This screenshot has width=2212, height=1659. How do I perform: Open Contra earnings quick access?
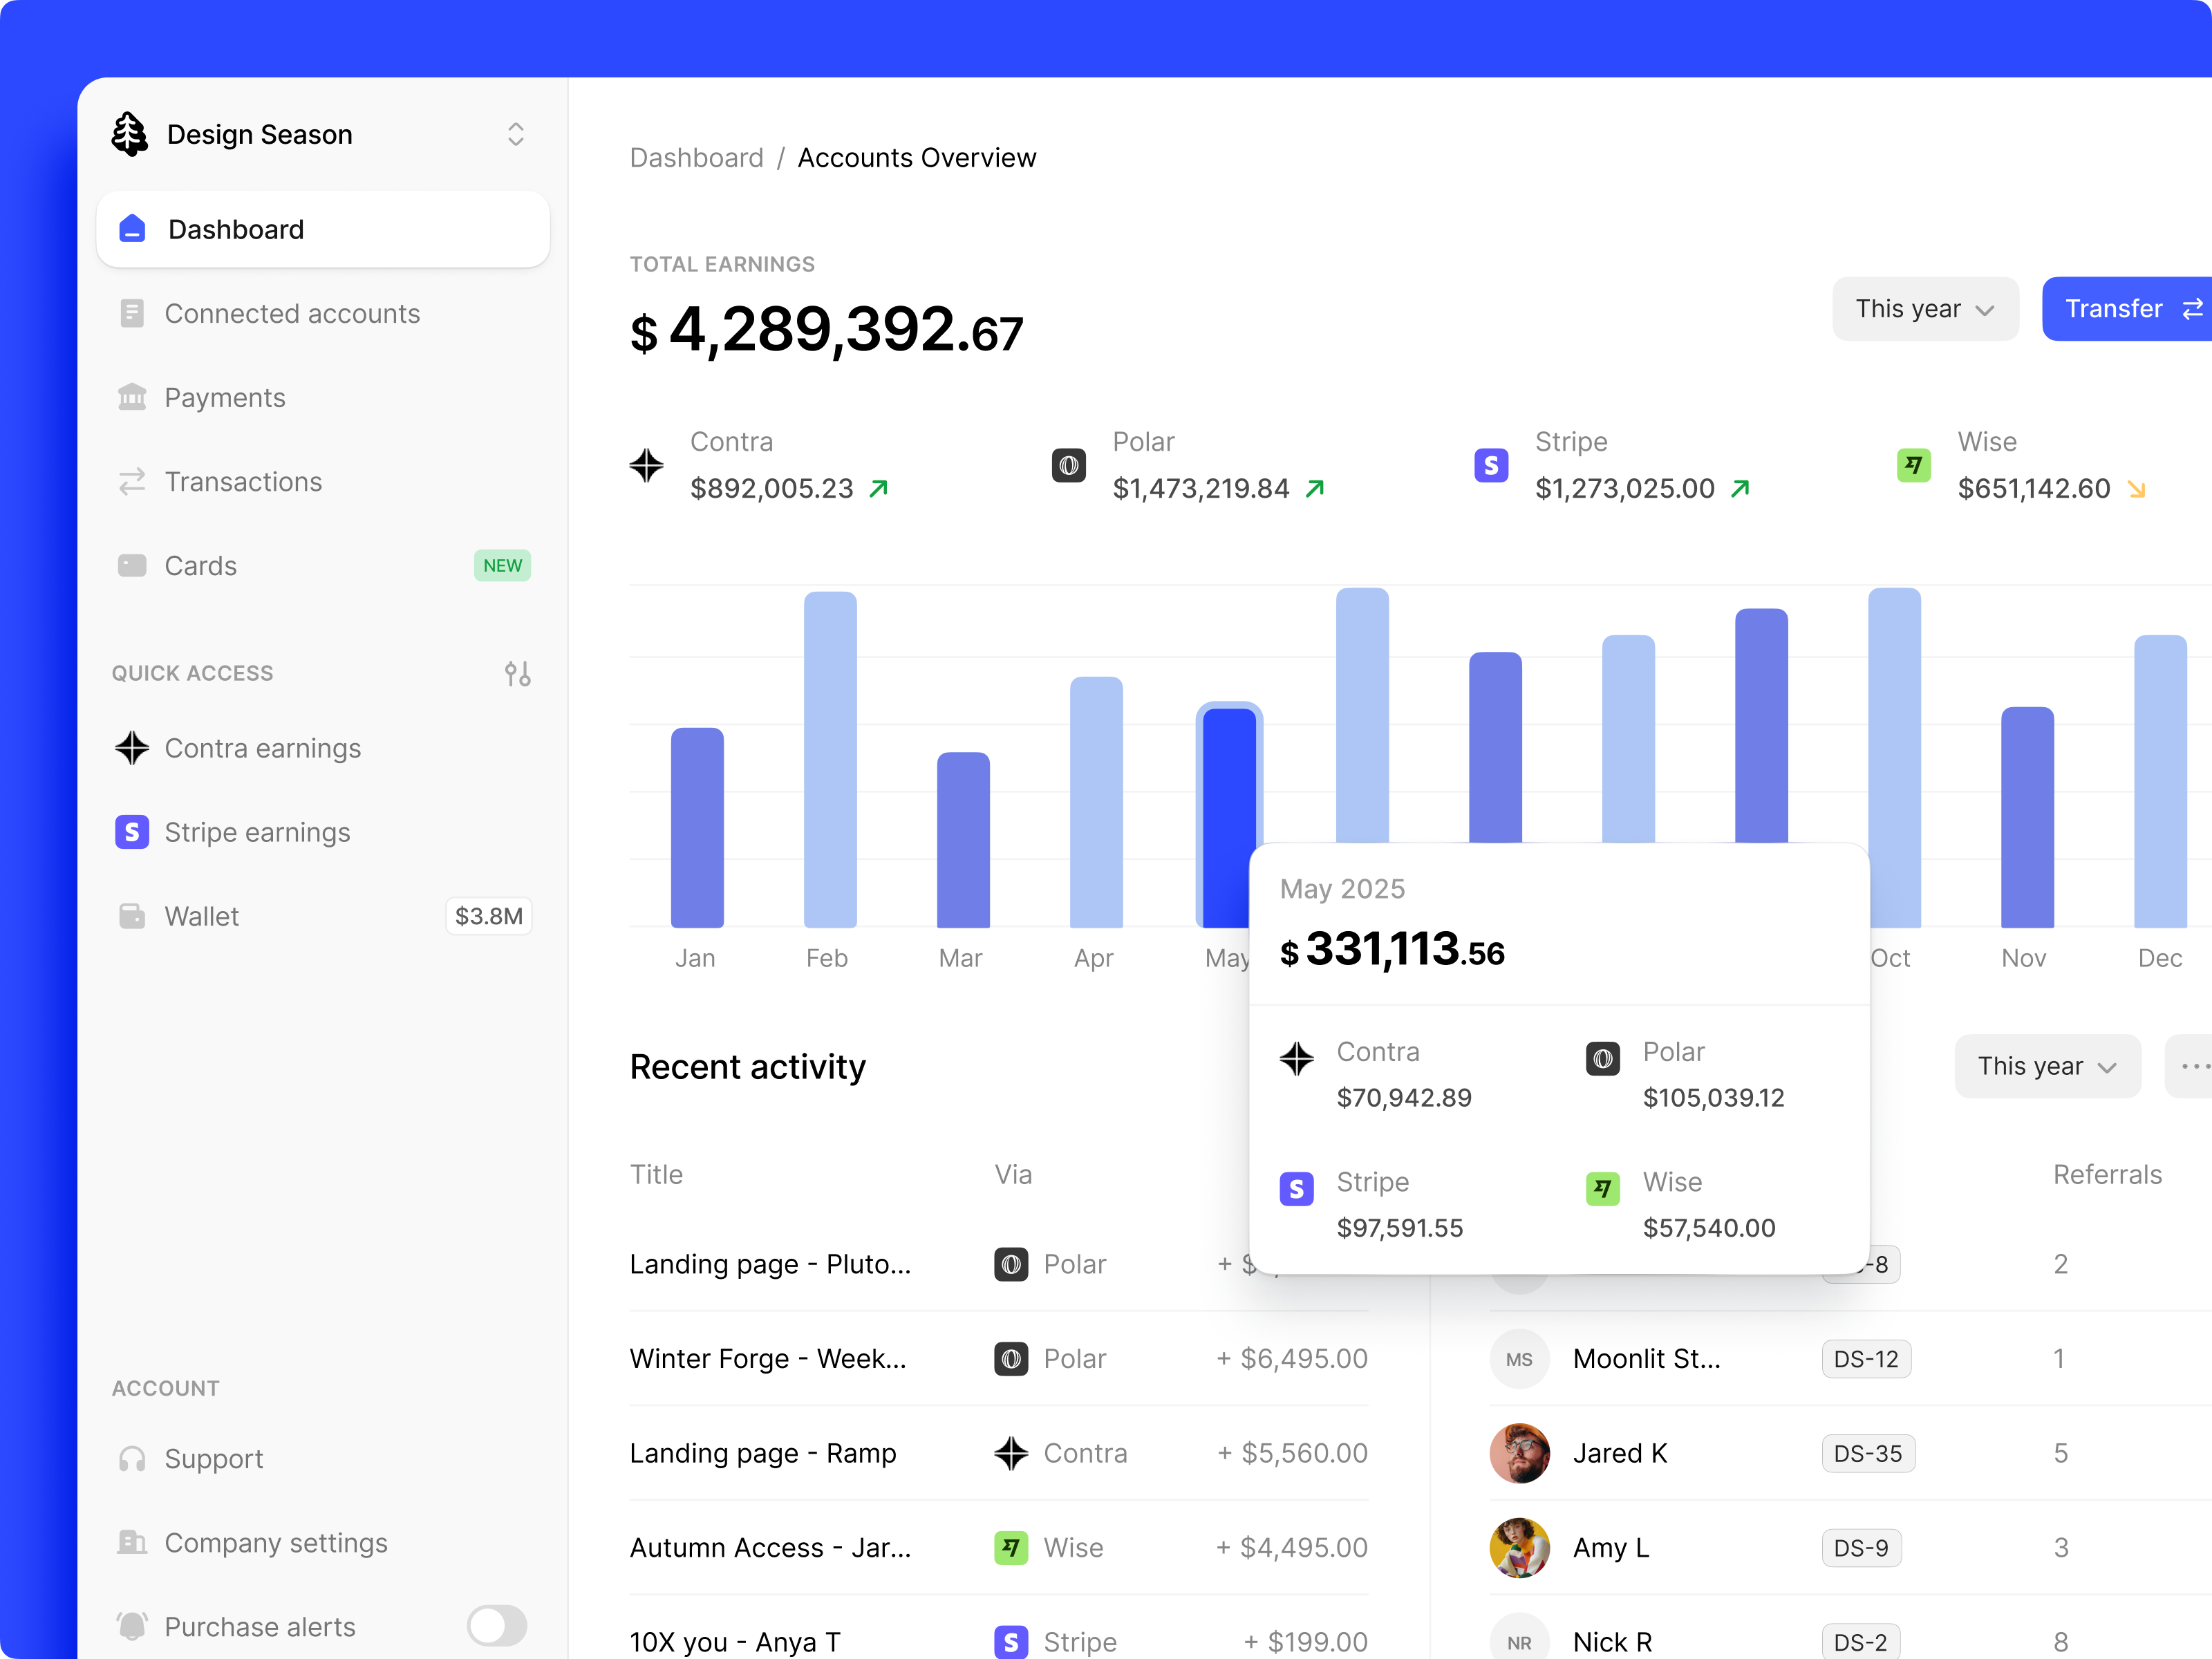tap(323, 748)
